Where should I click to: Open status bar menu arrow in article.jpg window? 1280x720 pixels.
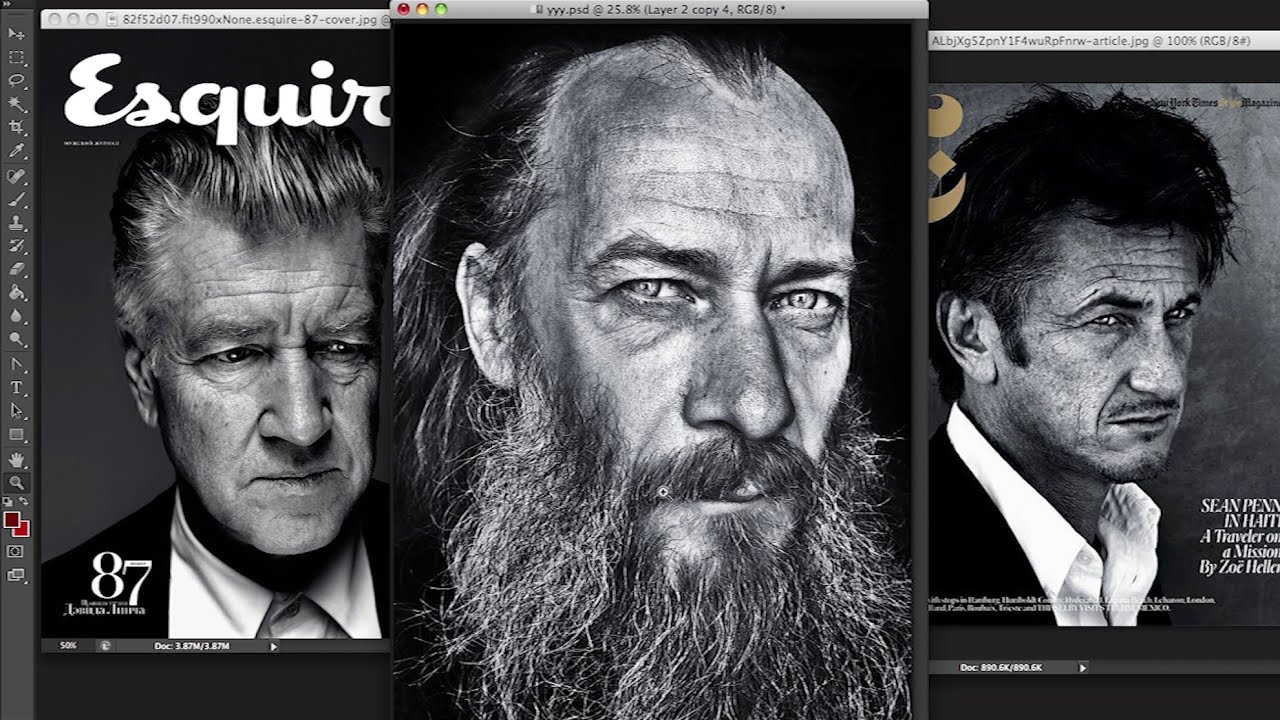(1082, 667)
